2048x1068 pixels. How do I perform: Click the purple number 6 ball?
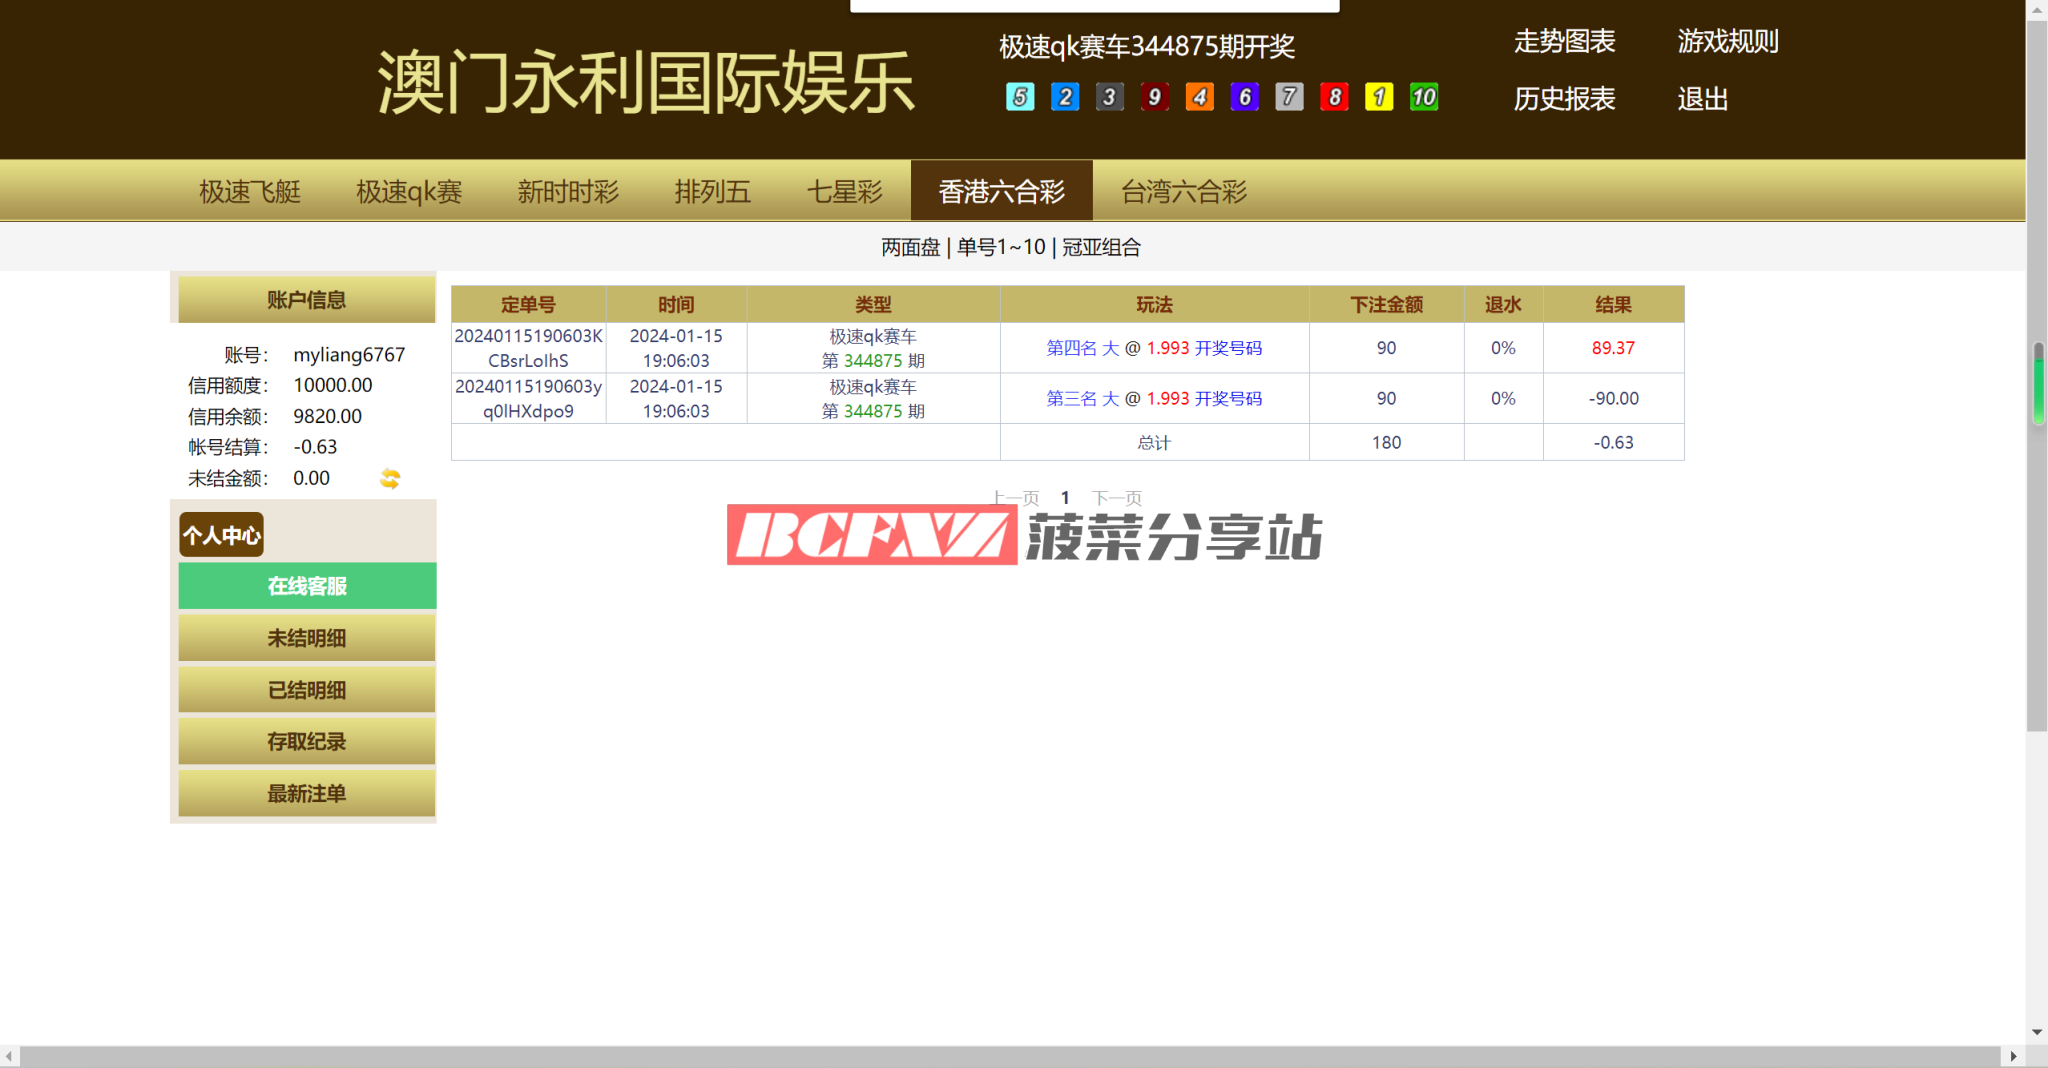[x=1244, y=97]
